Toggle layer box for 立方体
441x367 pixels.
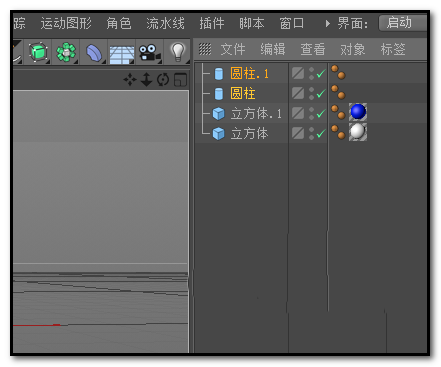click(x=298, y=133)
